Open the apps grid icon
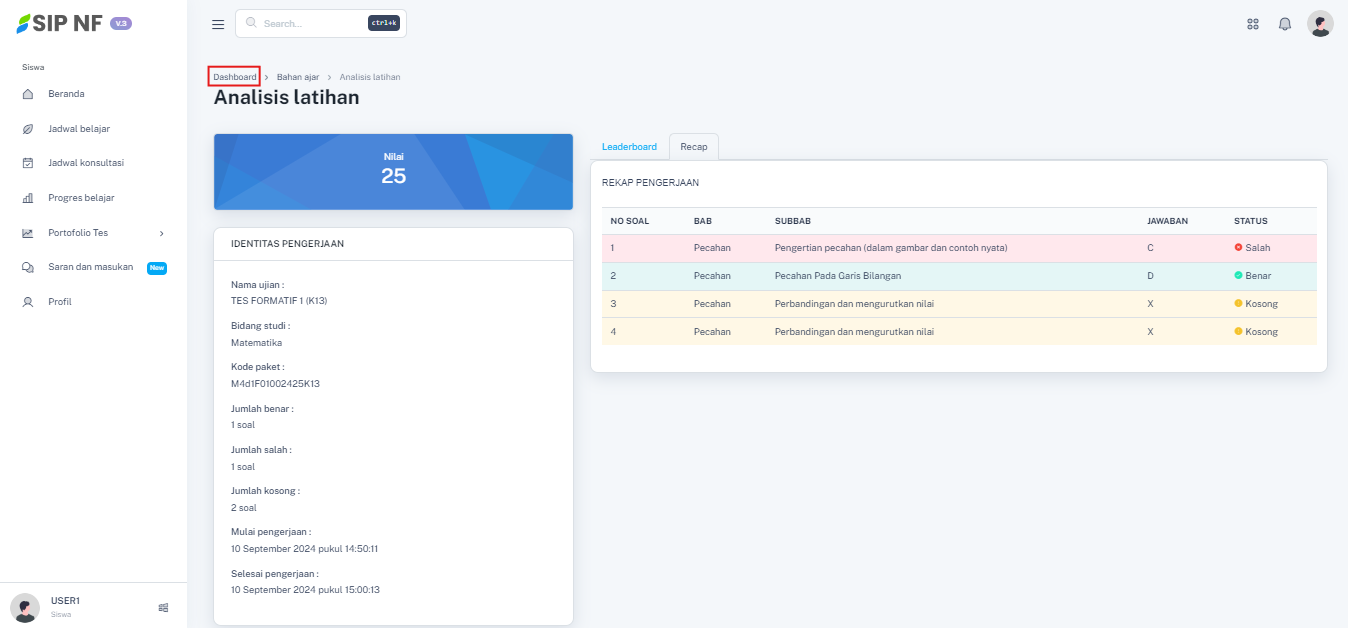 pos(1252,24)
